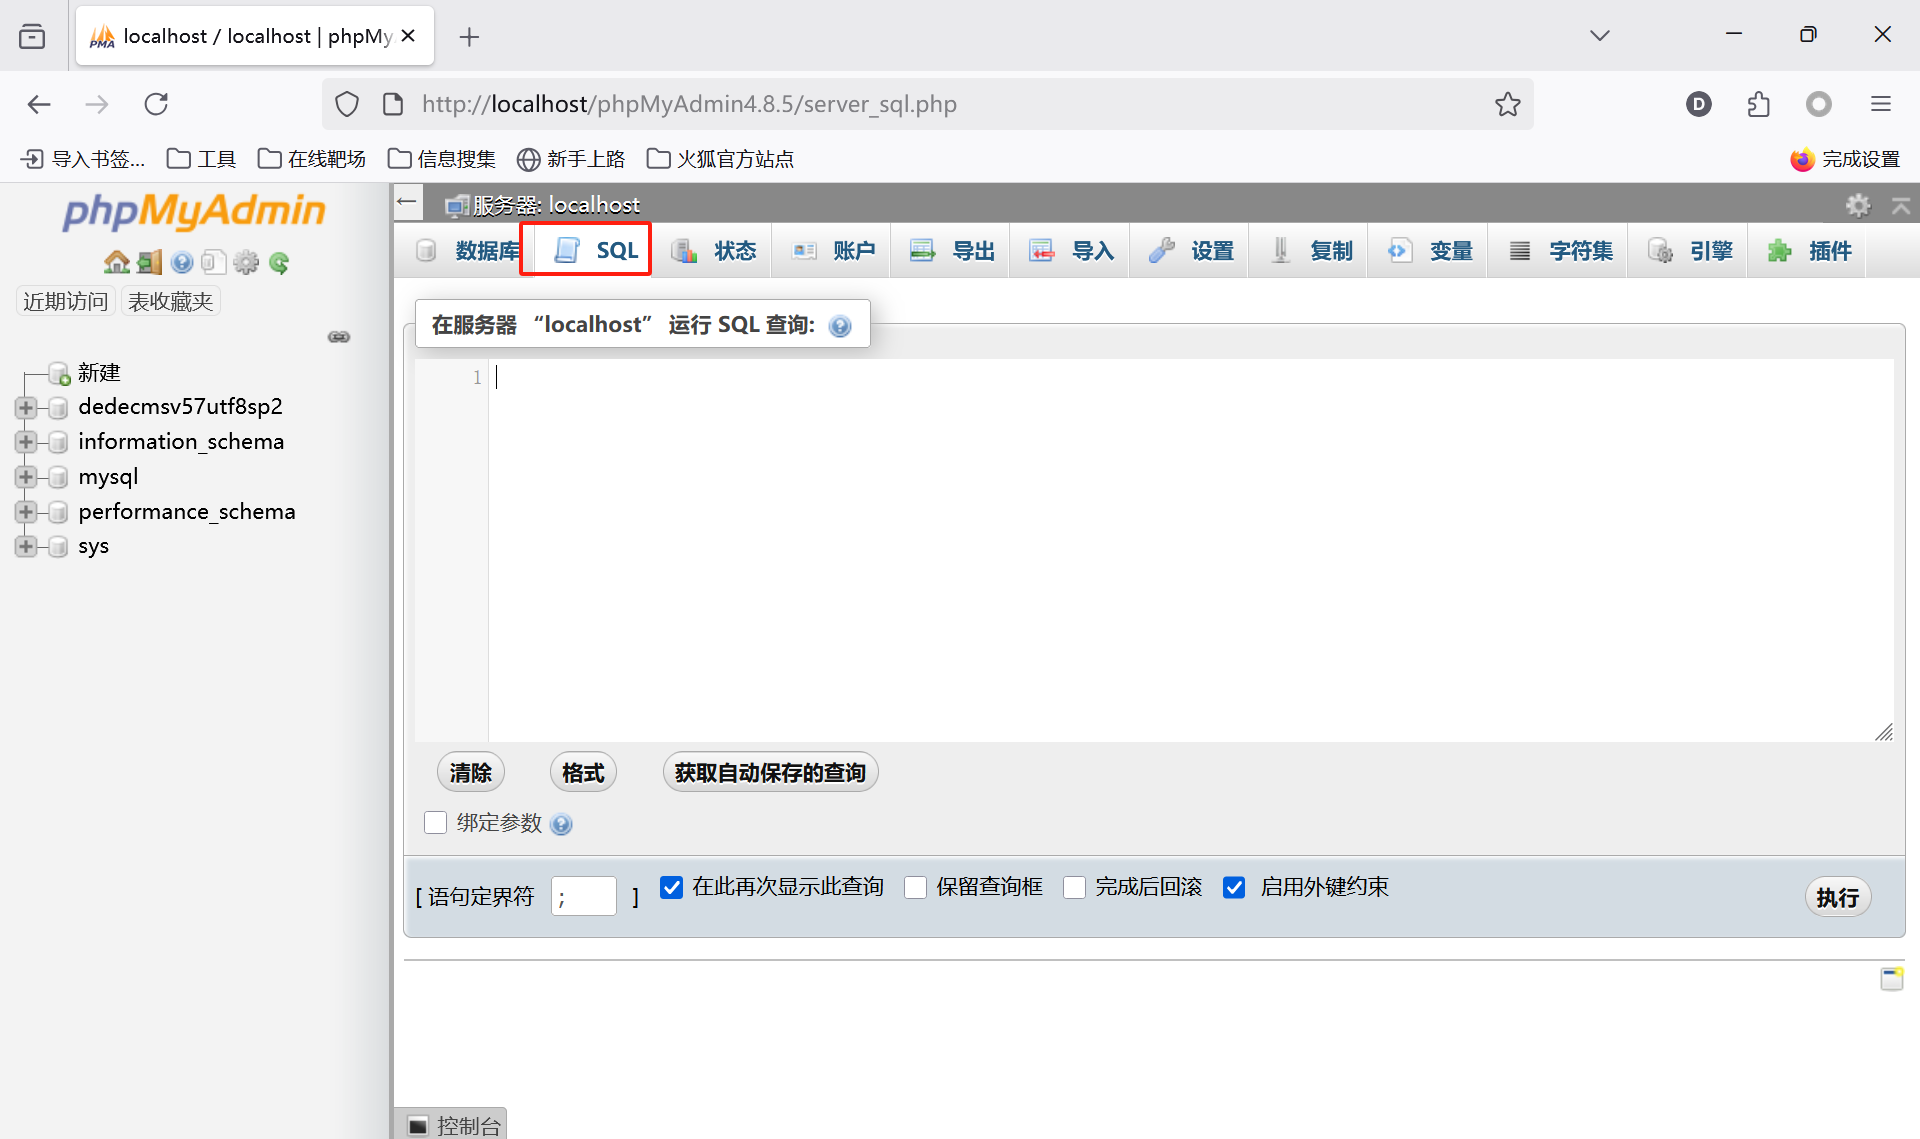
Task: Open help icon beside 绑定参数
Action: point(561,824)
